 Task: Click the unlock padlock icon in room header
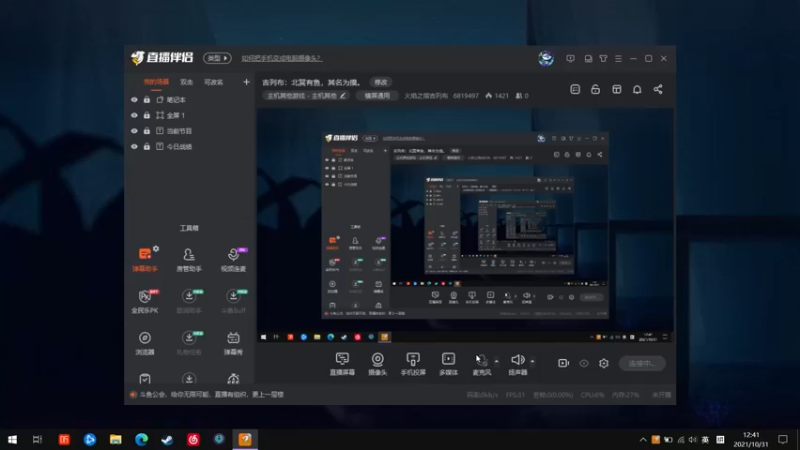point(595,89)
